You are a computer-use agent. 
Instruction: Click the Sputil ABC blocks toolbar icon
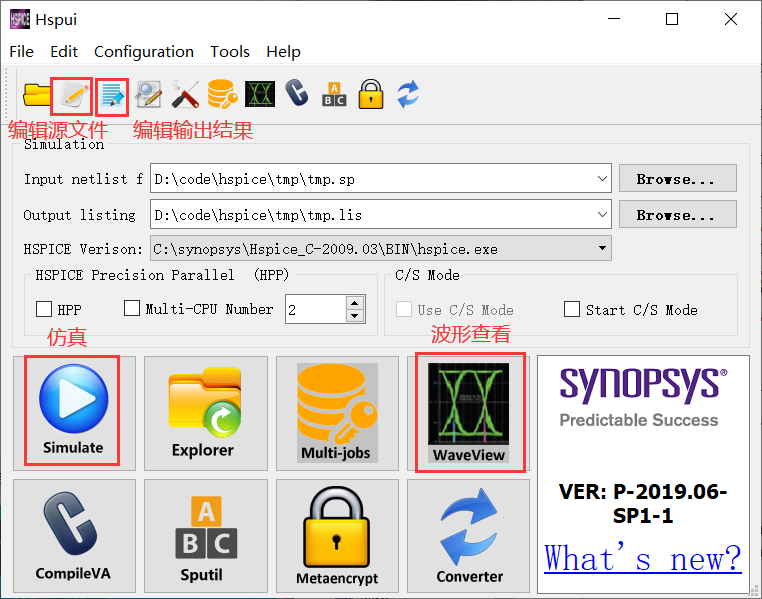pyautogui.click(x=334, y=94)
